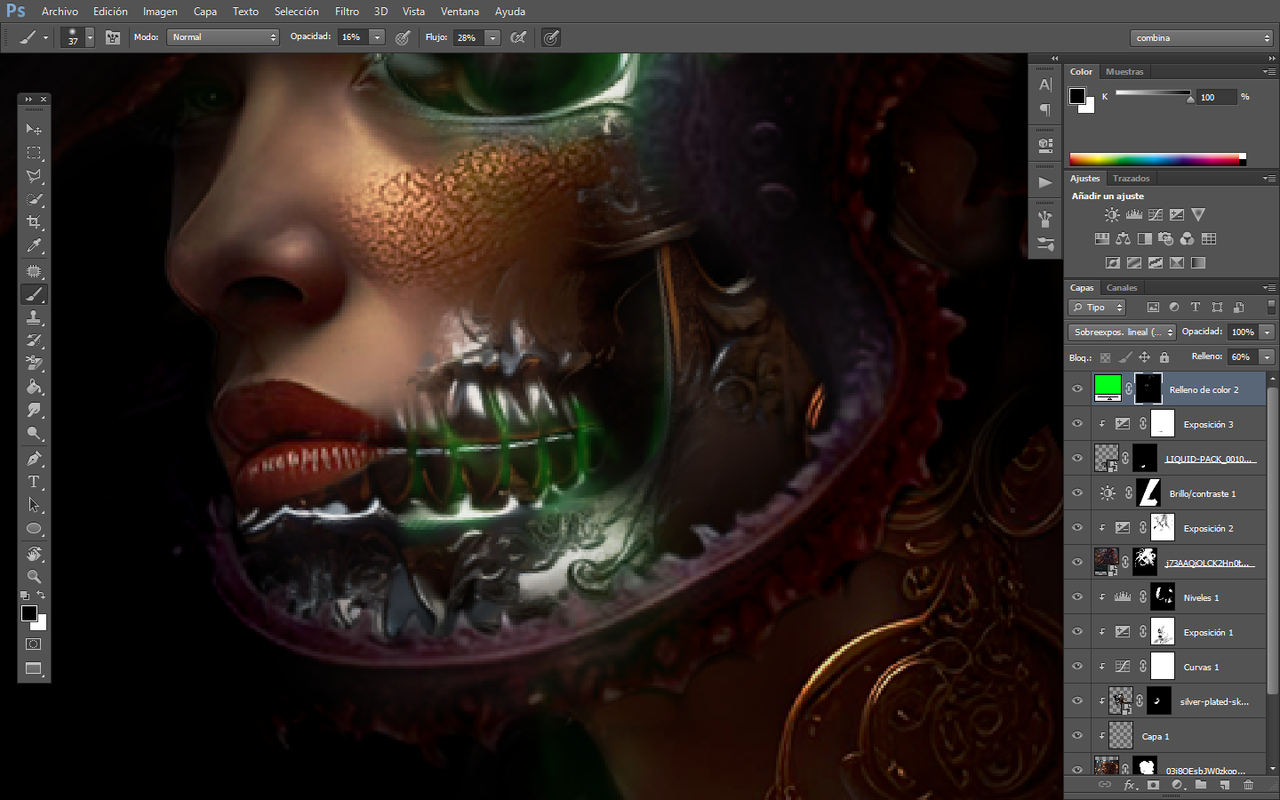Switch to the Canales tab

(x=1122, y=288)
